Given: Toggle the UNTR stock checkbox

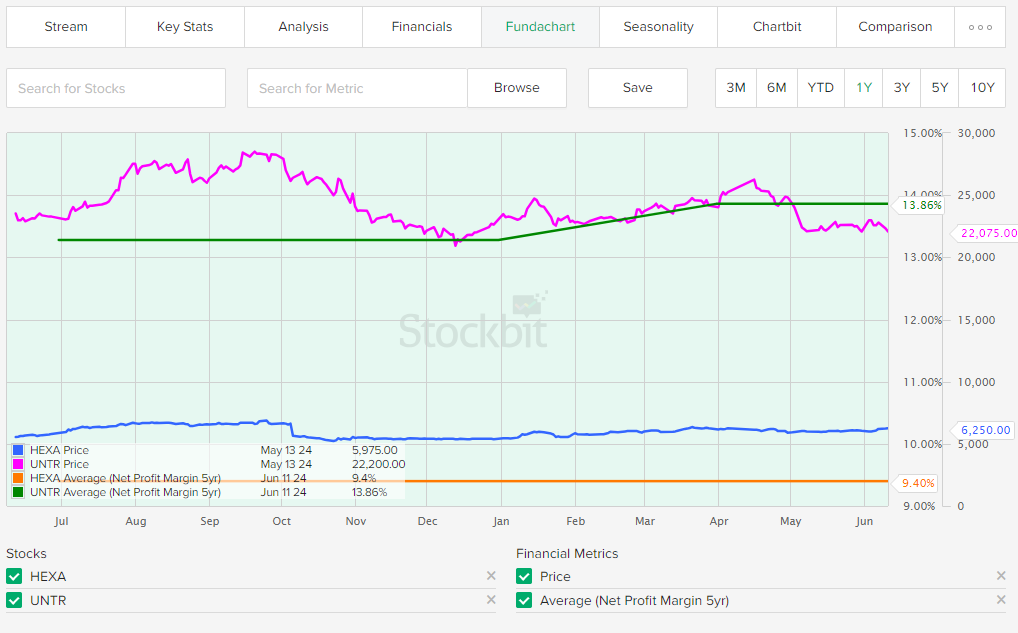Looking at the screenshot, I should (x=14, y=600).
